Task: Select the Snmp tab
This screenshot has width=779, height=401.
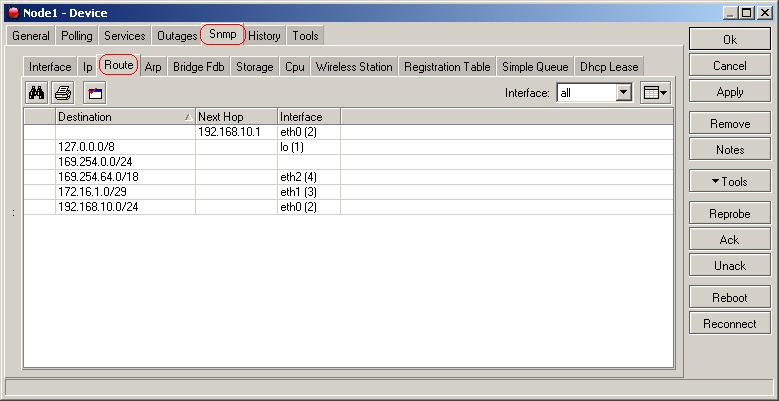Action: 223,35
